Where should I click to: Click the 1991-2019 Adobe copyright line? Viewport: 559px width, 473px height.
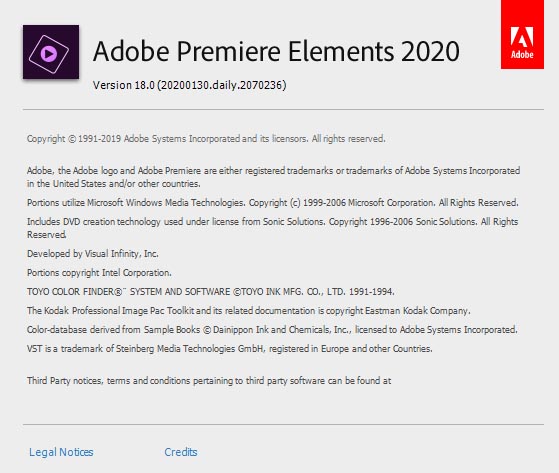pos(206,139)
